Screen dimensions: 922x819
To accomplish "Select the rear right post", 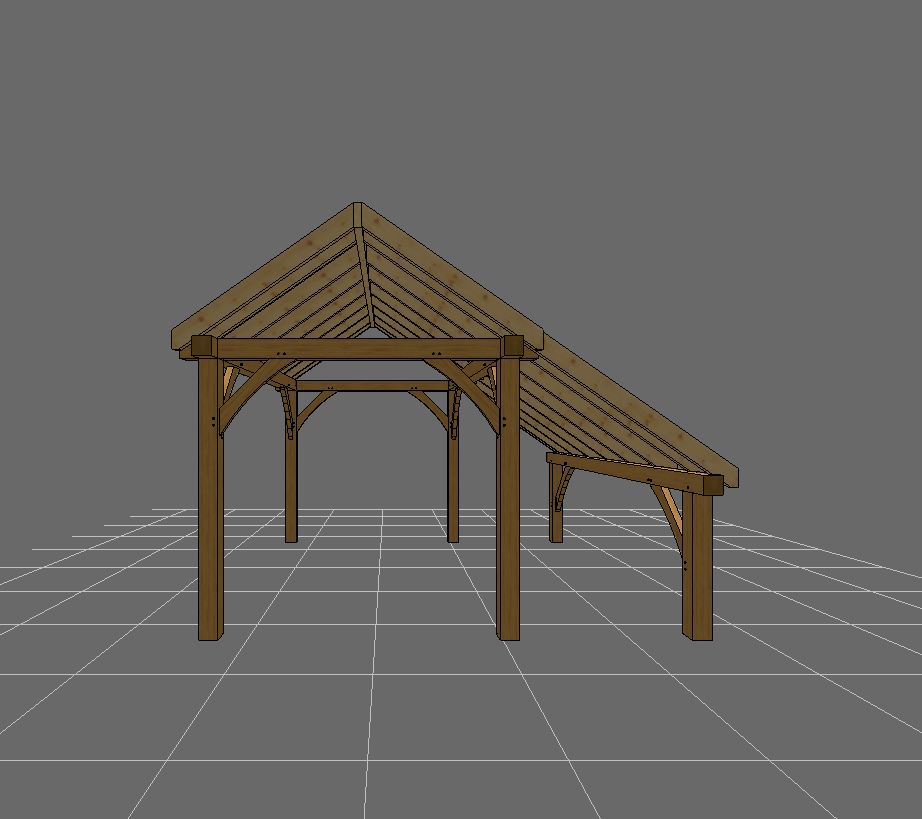I will tap(453, 490).
